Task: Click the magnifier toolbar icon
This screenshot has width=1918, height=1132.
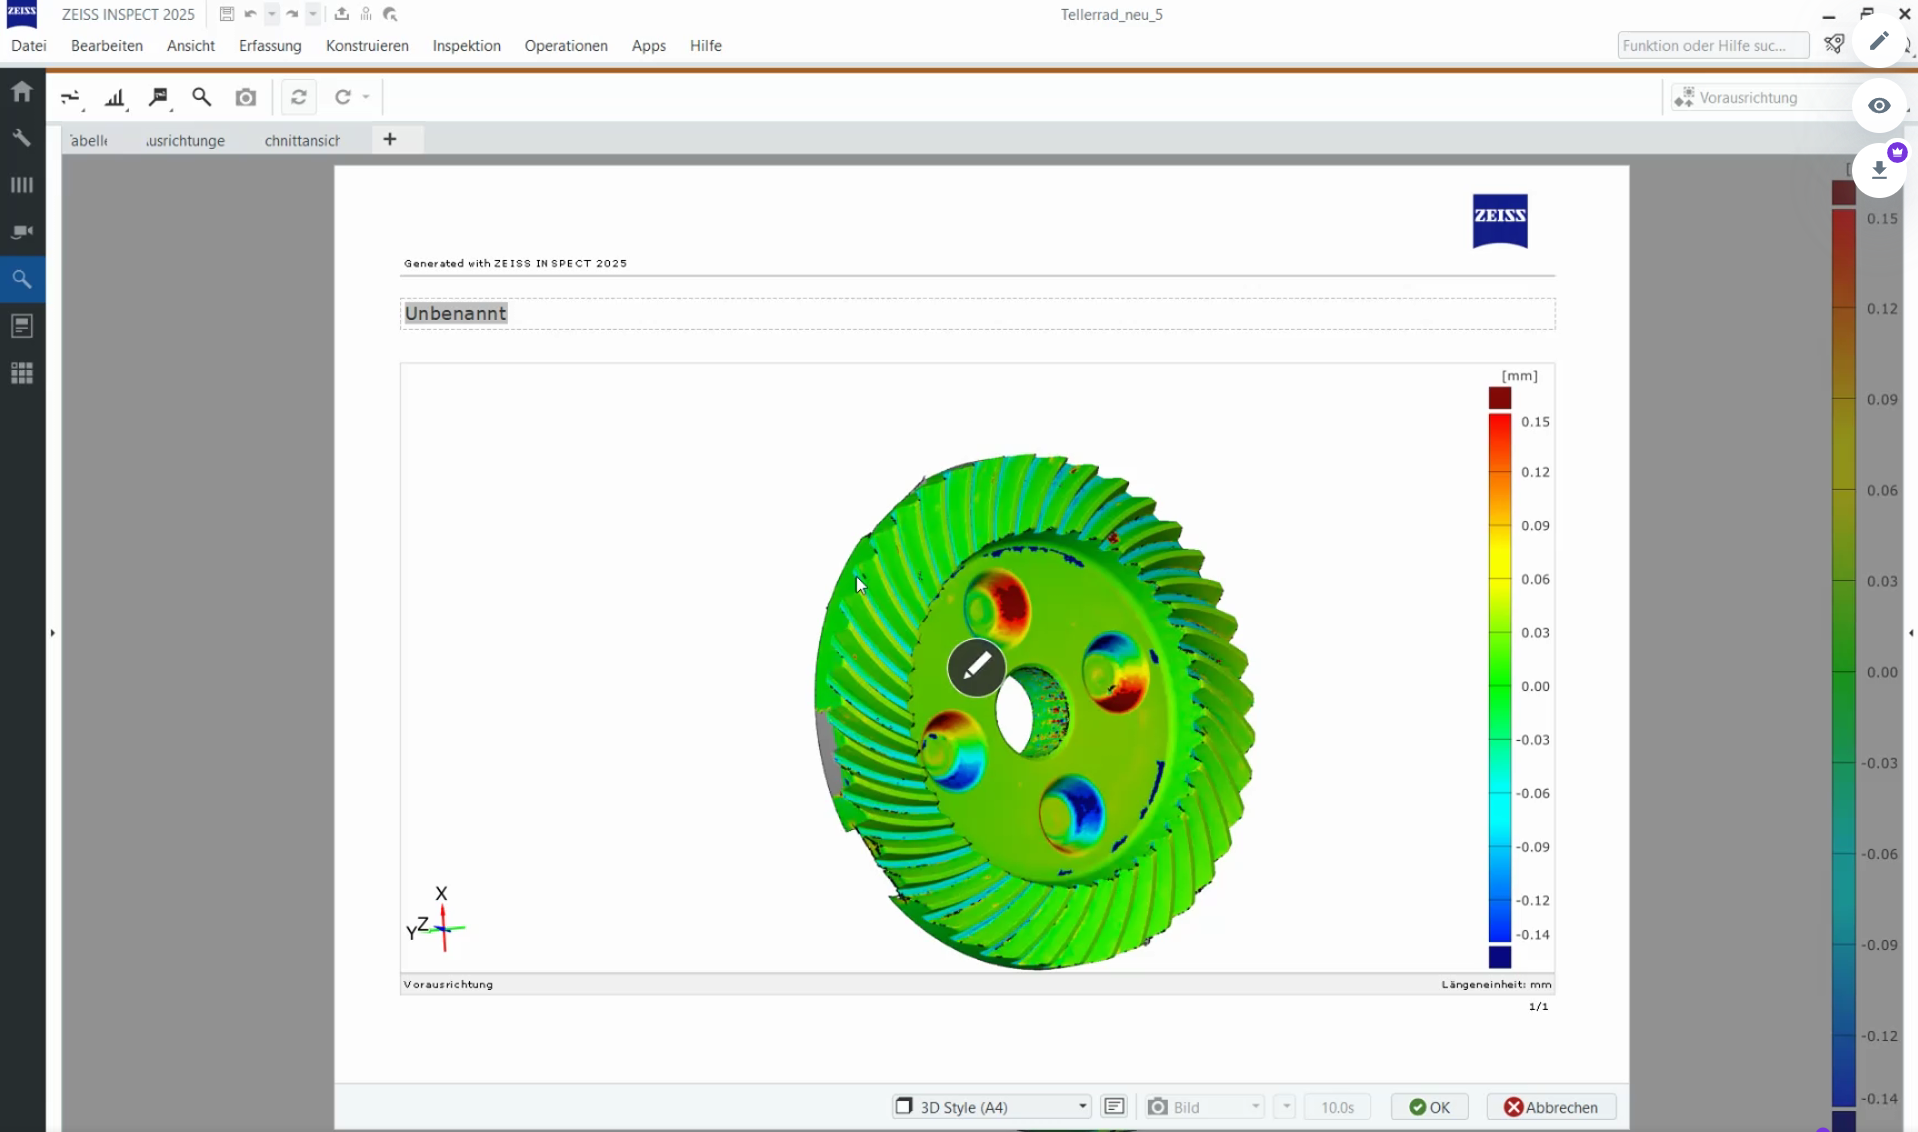Action: tap(202, 97)
